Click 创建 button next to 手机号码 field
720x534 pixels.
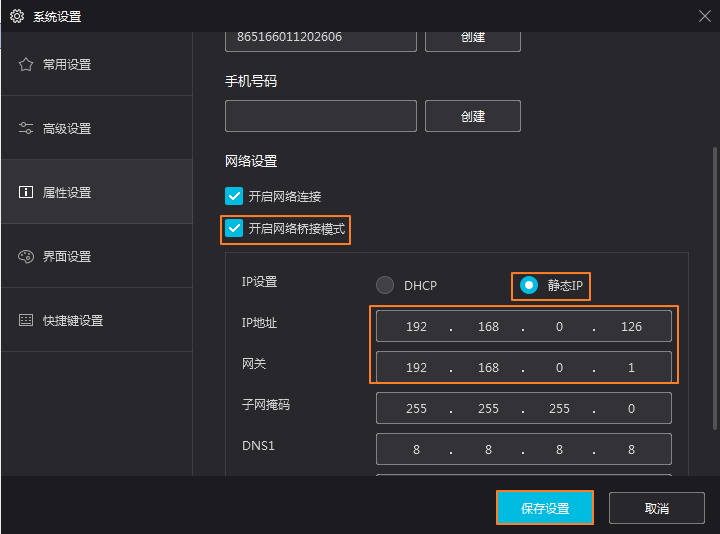point(473,116)
